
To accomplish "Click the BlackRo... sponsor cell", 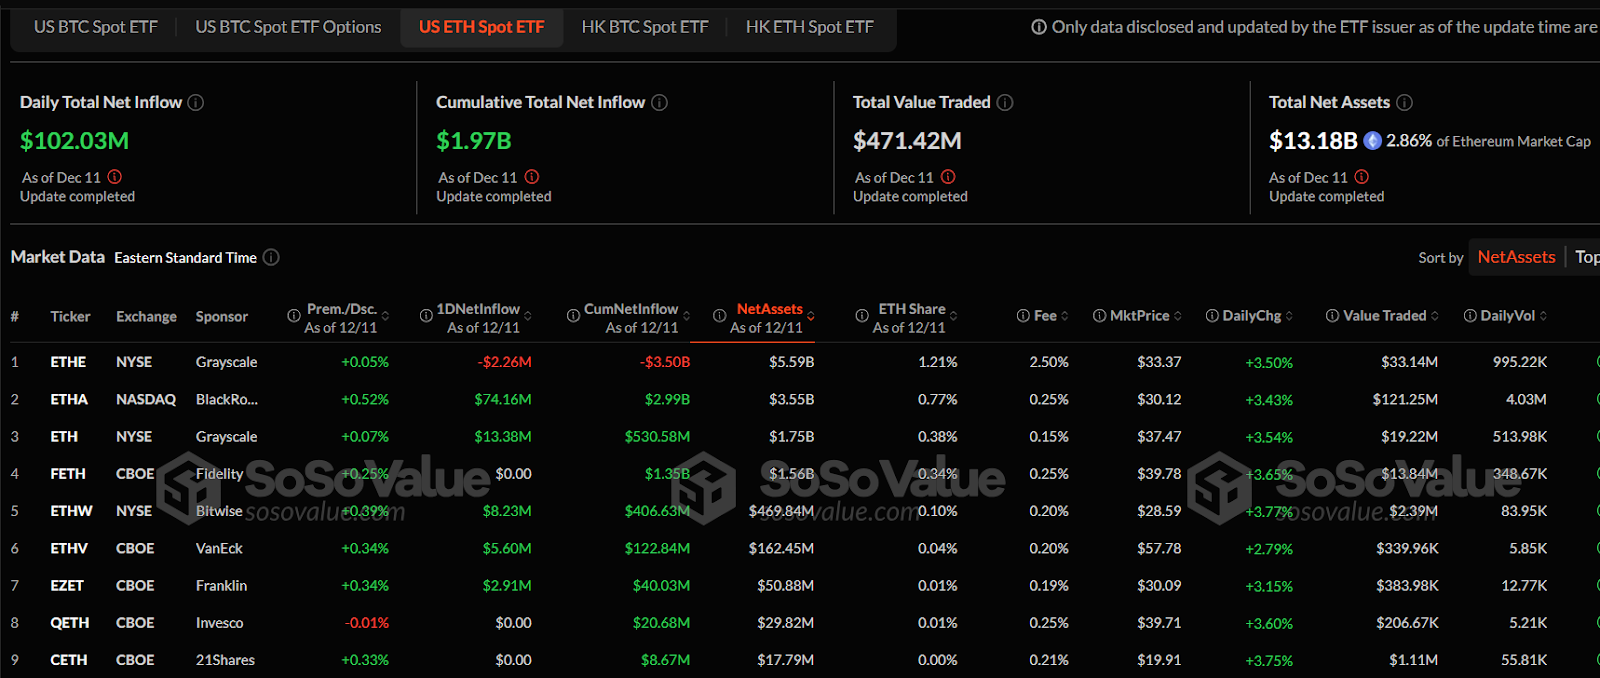I will (227, 399).
